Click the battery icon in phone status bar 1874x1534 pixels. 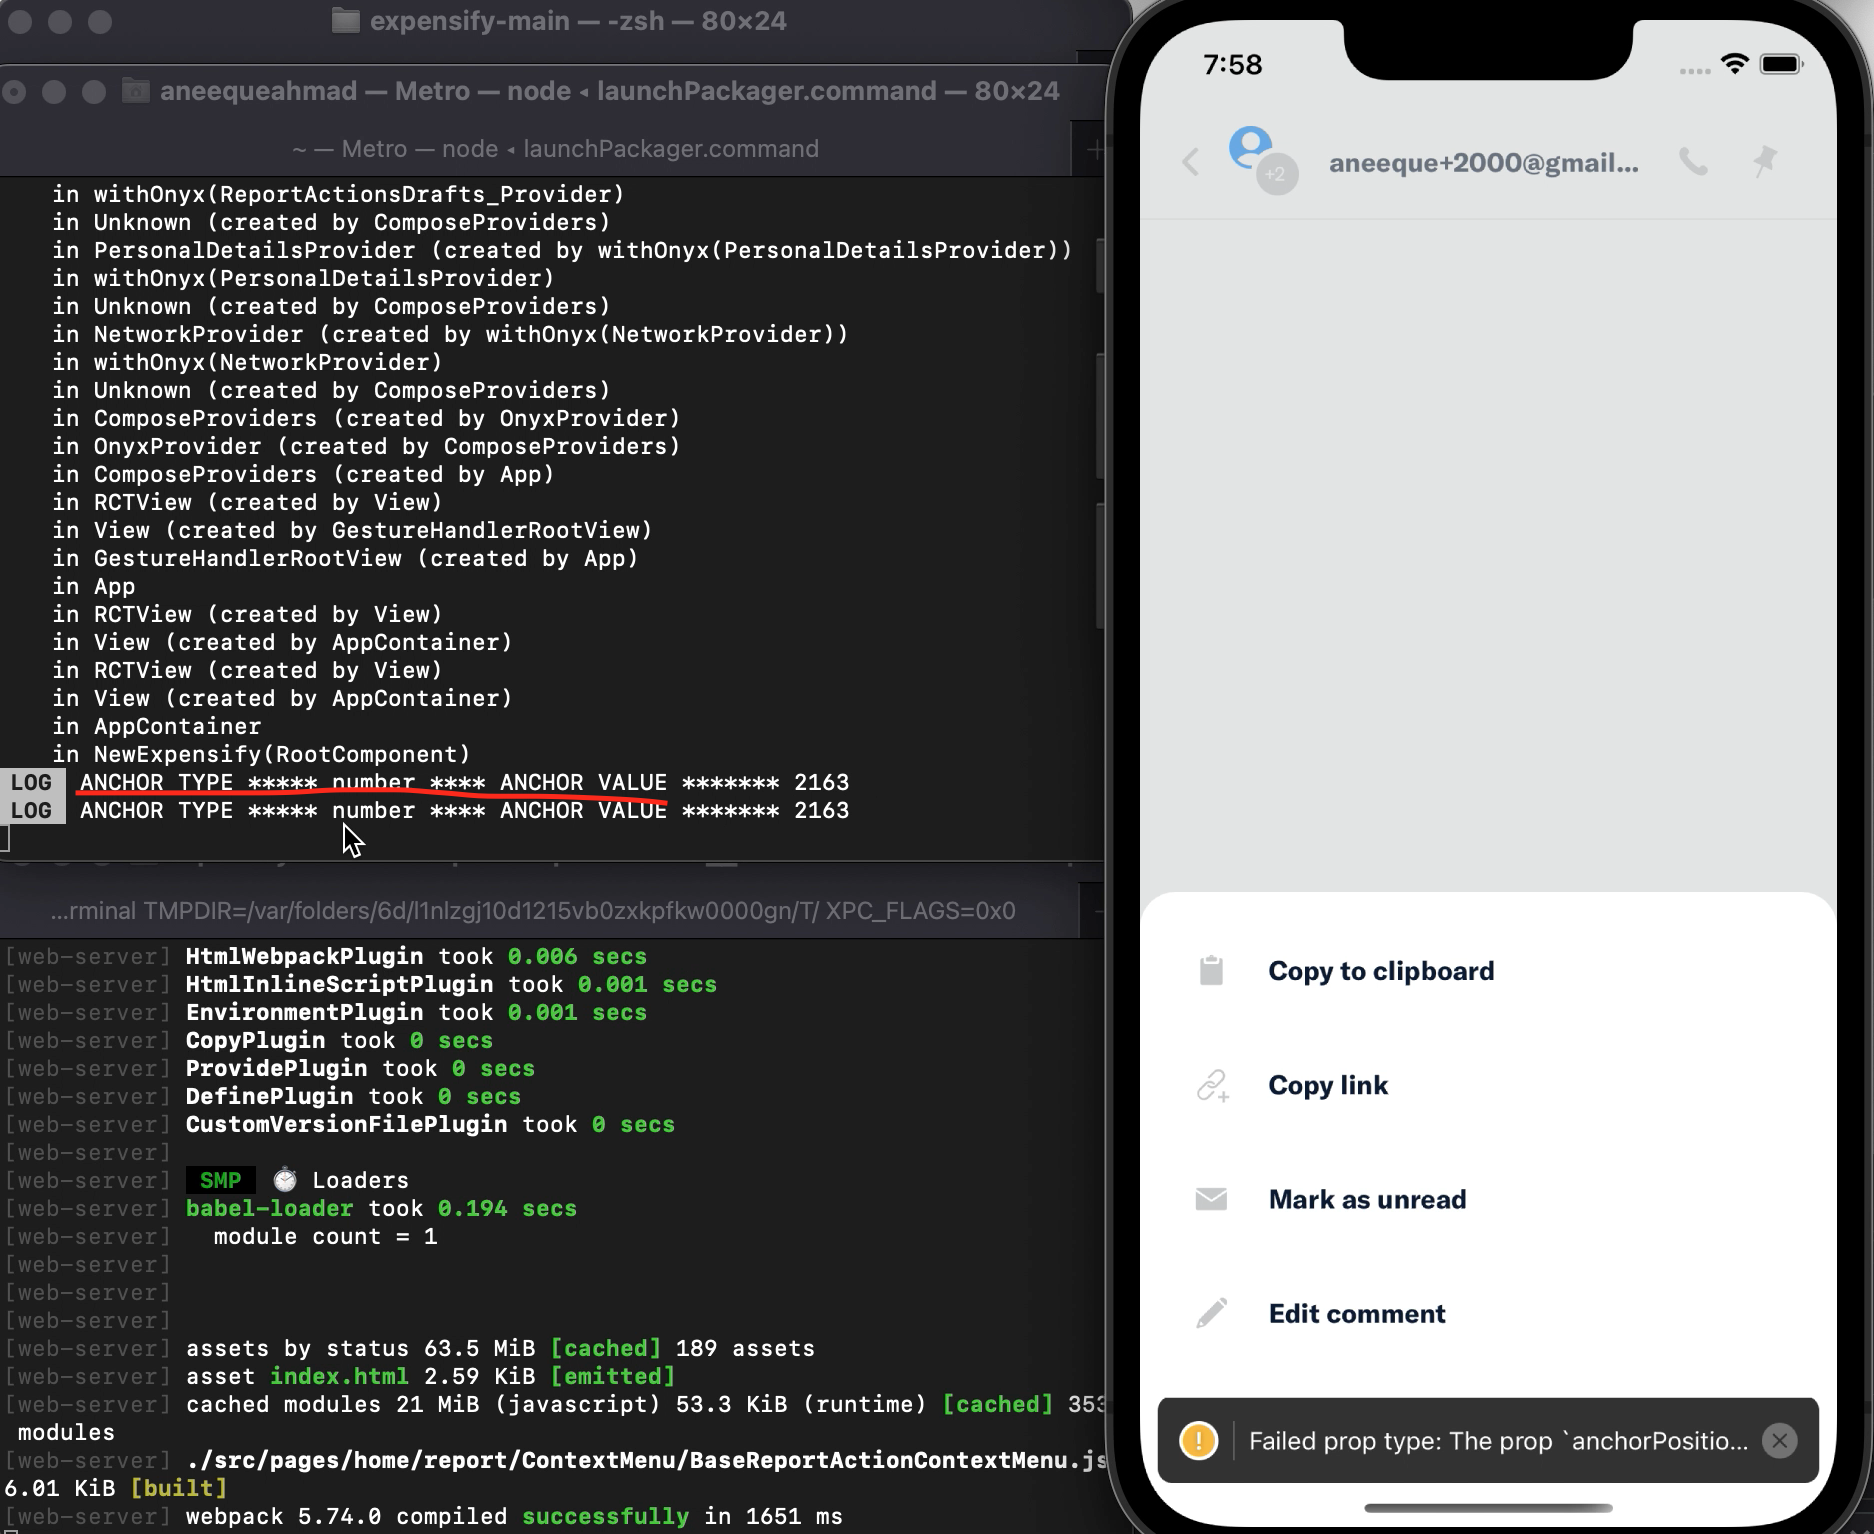(x=1781, y=64)
